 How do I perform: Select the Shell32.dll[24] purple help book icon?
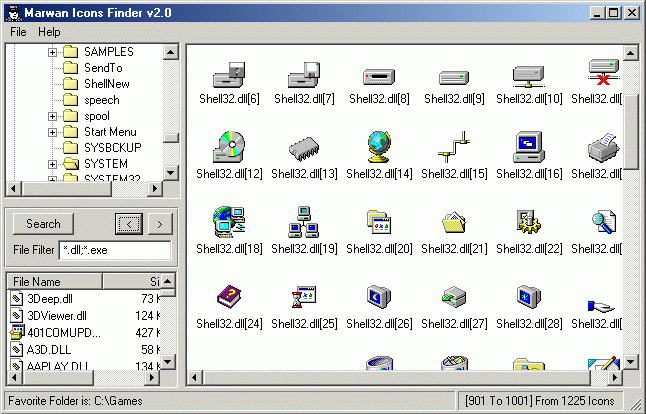[x=229, y=297]
